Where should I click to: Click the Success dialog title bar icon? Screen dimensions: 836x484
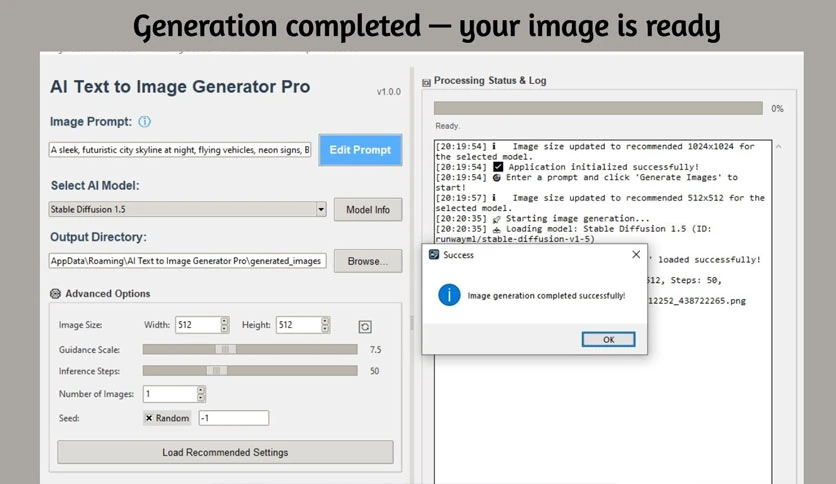click(x=434, y=255)
